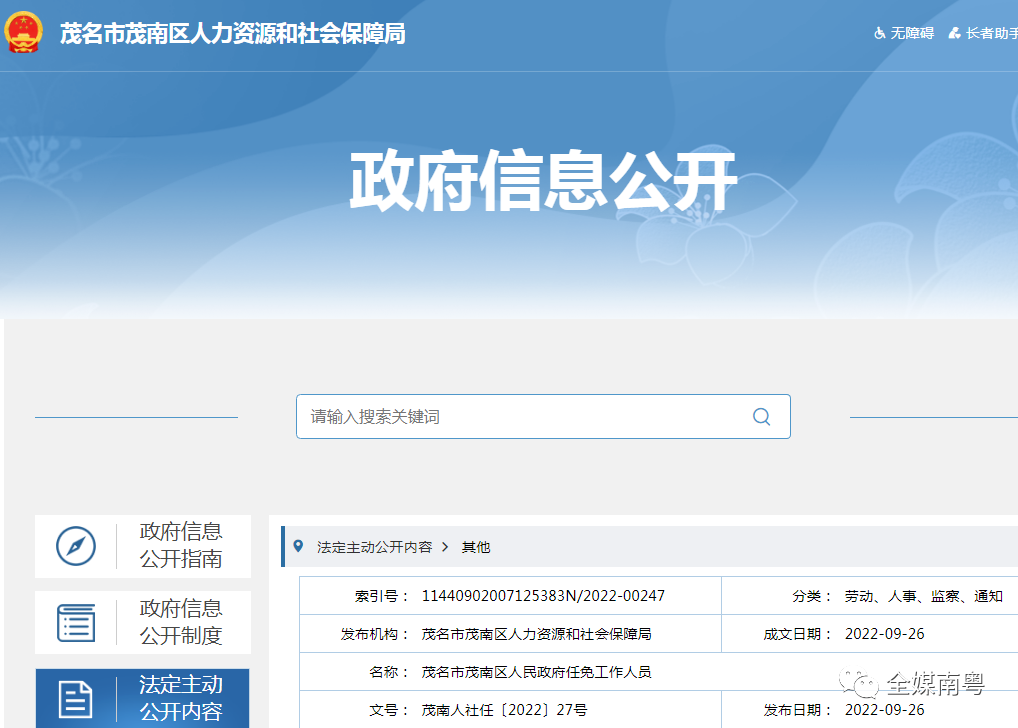The width and height of the screenshot is (1018, 728).
Task: Click the 发布日期 value 2022-09-26
Action: [x=884, y=710]
